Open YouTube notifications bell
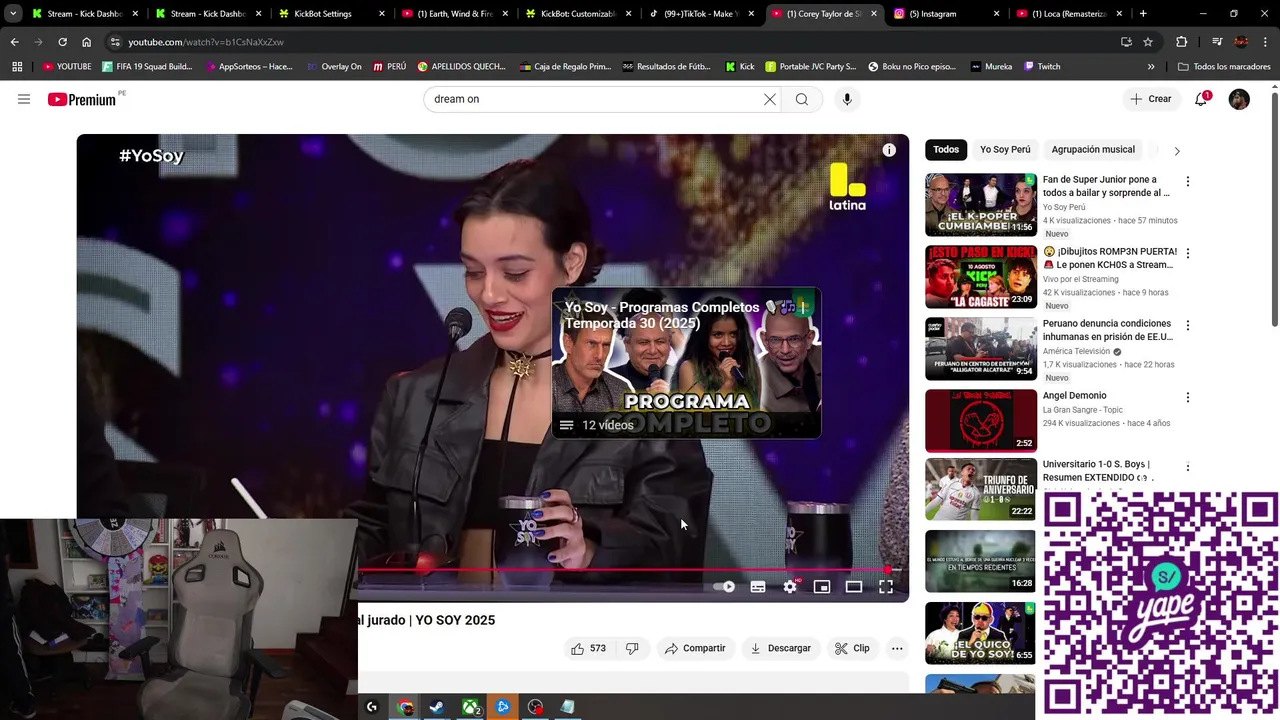Viewport: 1280px width, 720px height. tap(1201, 99)
